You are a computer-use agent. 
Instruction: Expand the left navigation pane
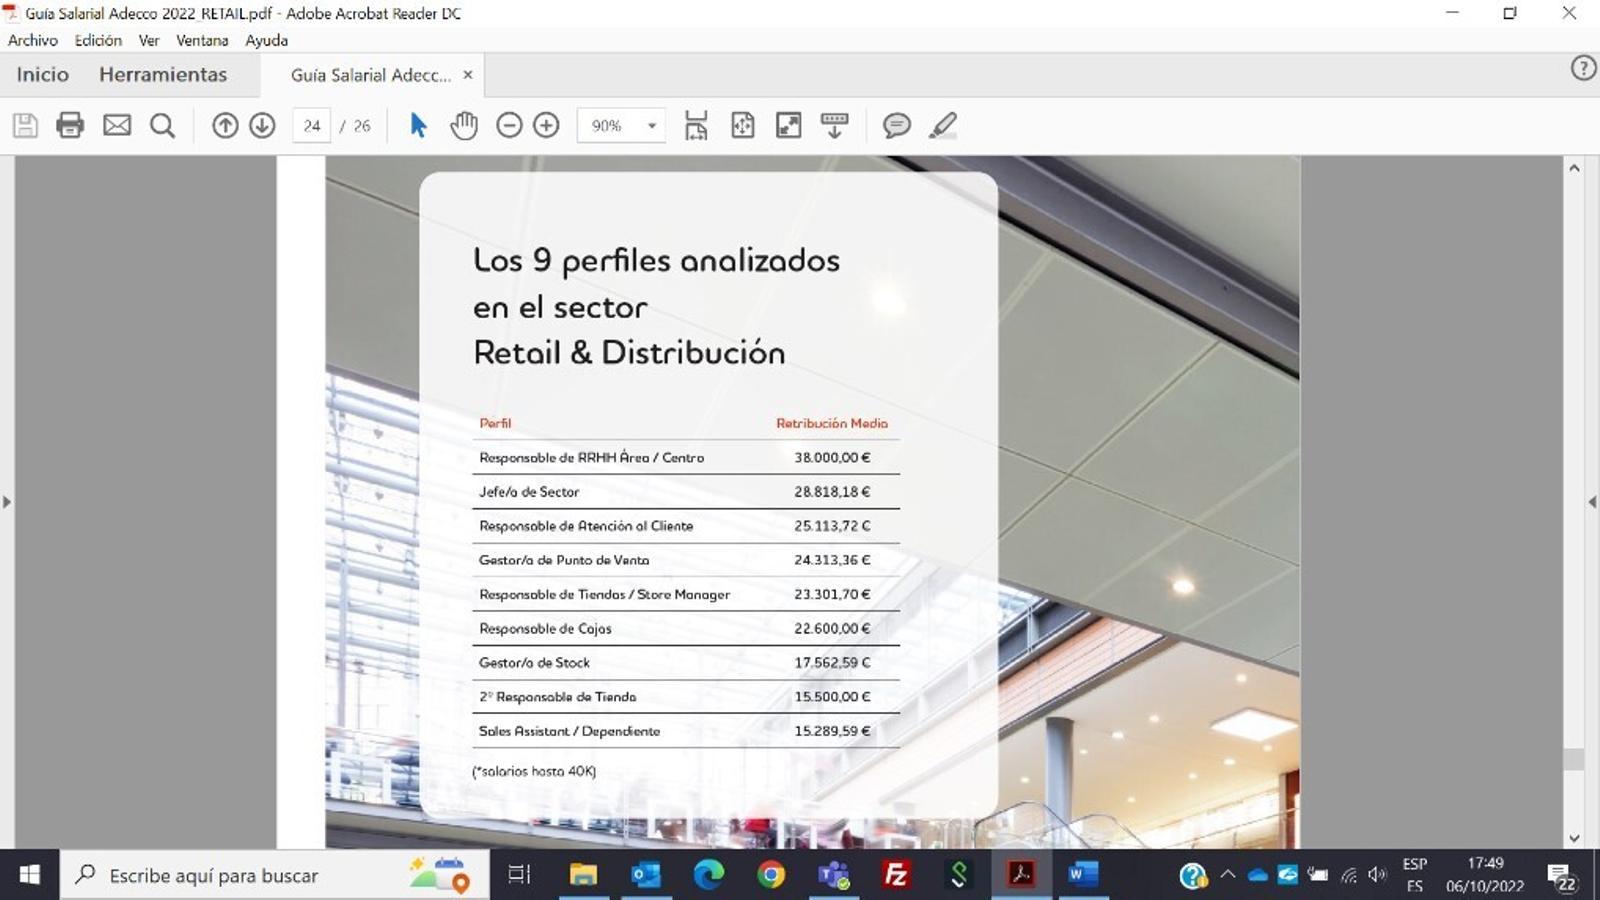click(x=7, y=502)
